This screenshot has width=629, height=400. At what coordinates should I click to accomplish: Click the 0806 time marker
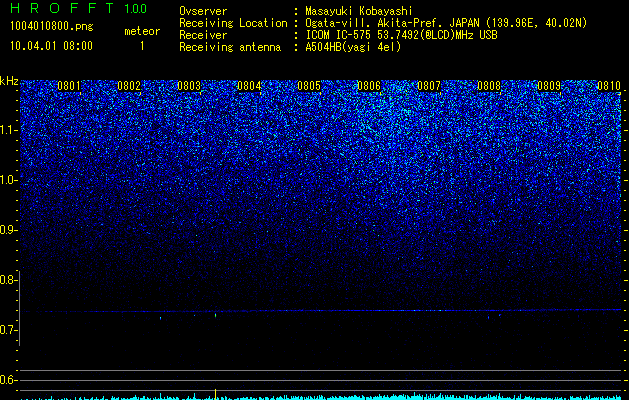(369, 86)
